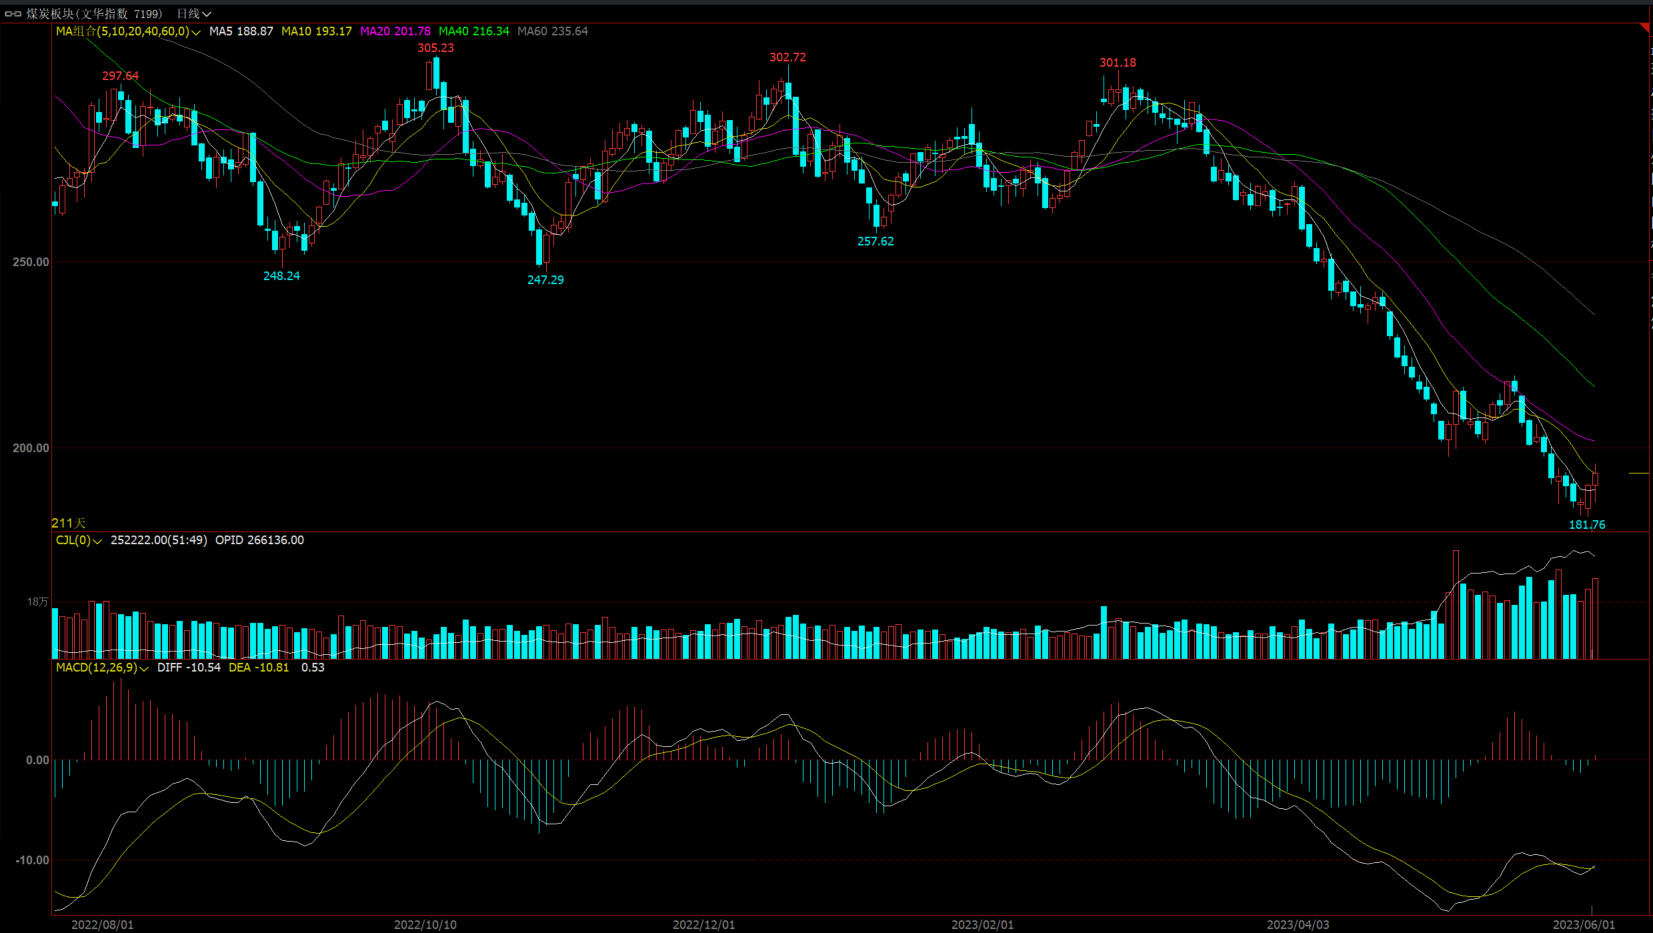Click the 2022/08/01 date marker
The width and height of the screenshot is (1653, 933).
pyautogui.click(x=102, y=925)
